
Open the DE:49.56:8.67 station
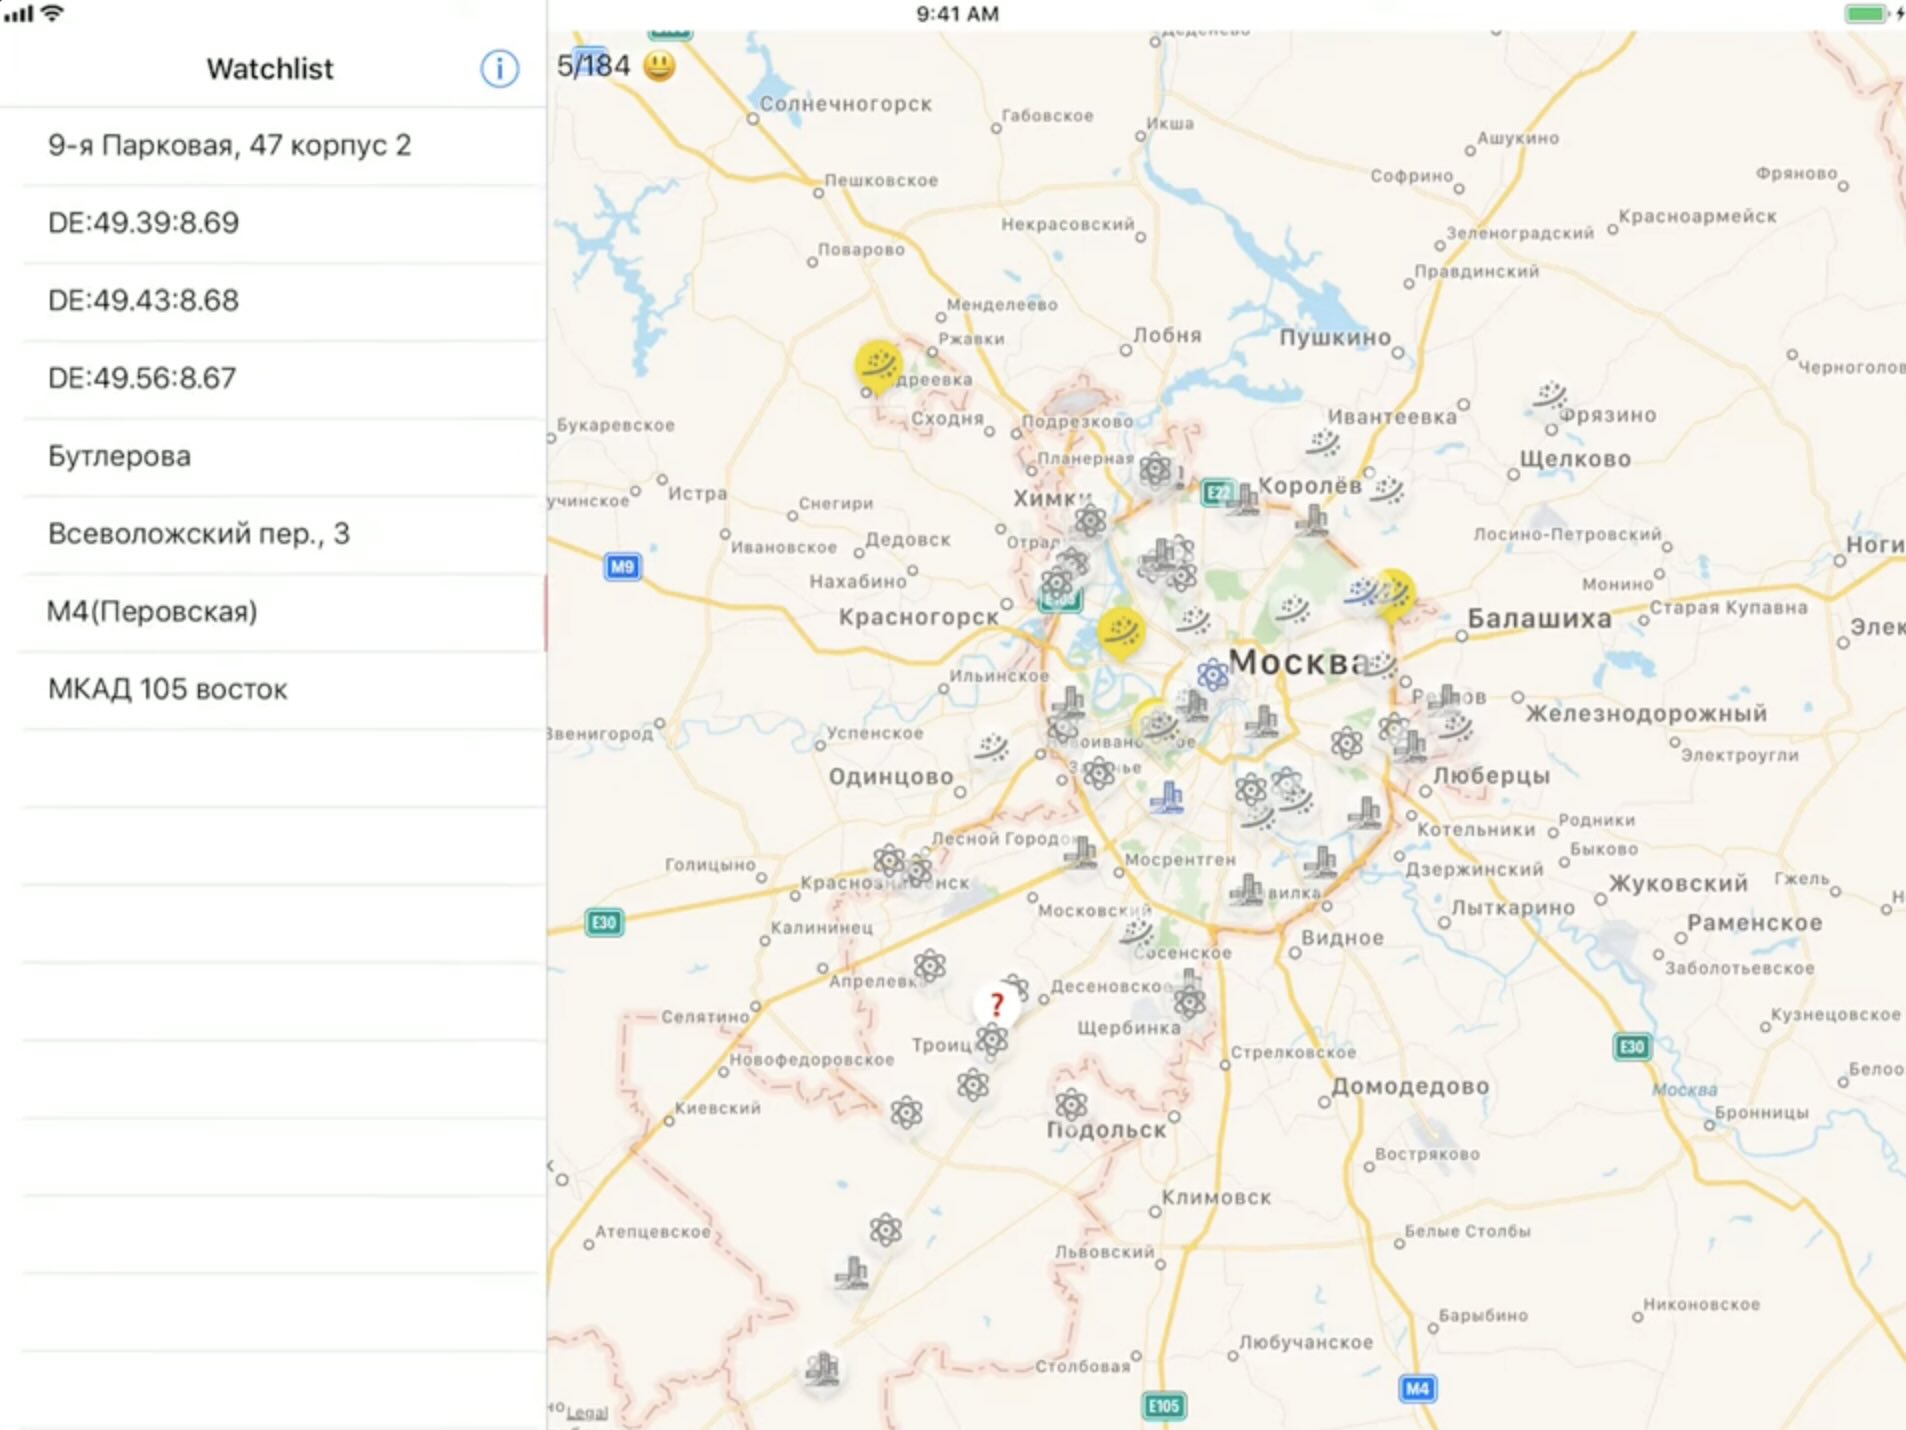(142, 378)
